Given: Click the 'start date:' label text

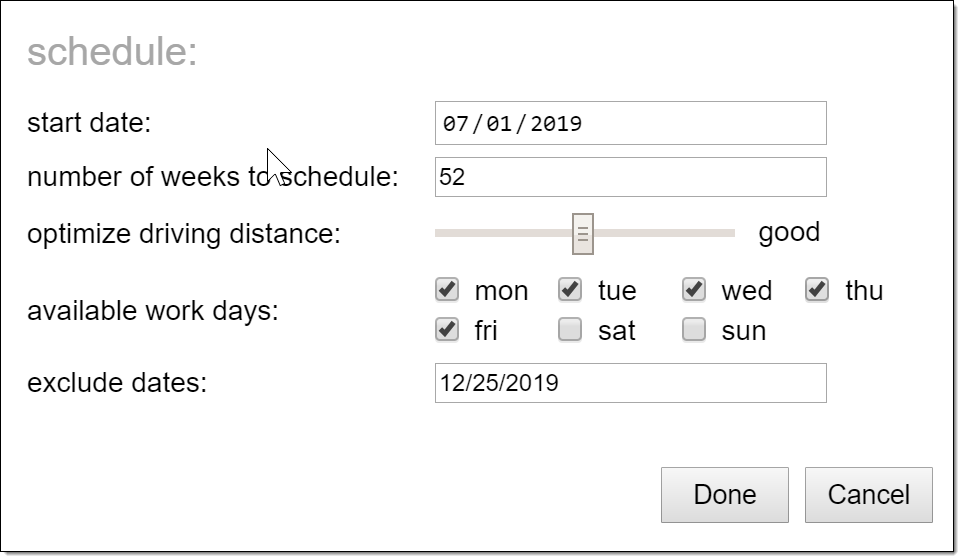Looking at the screenshot, I should (x=88, y=123).
